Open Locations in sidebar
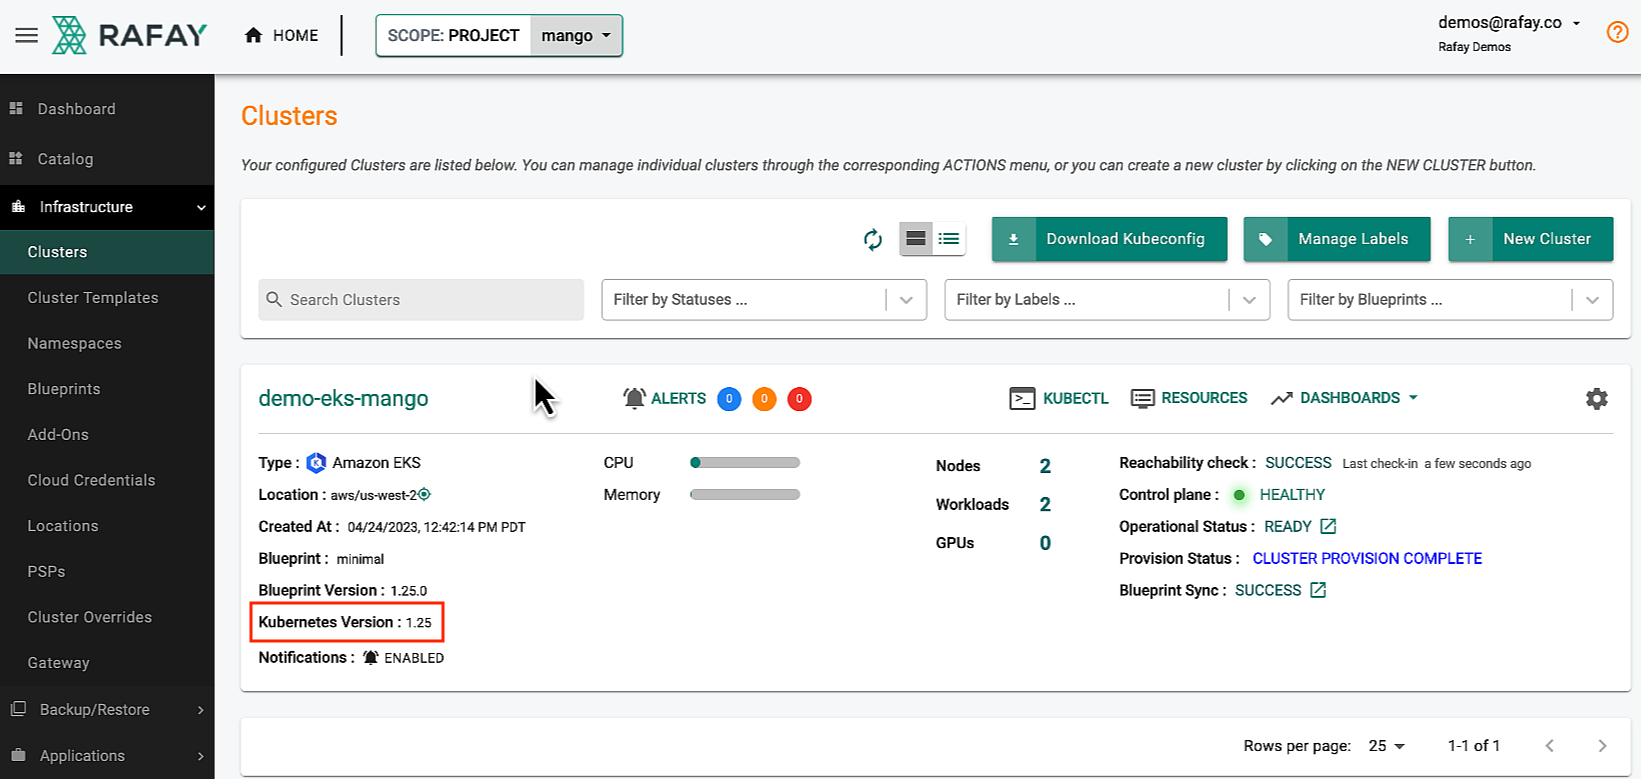 coord(107,526)
